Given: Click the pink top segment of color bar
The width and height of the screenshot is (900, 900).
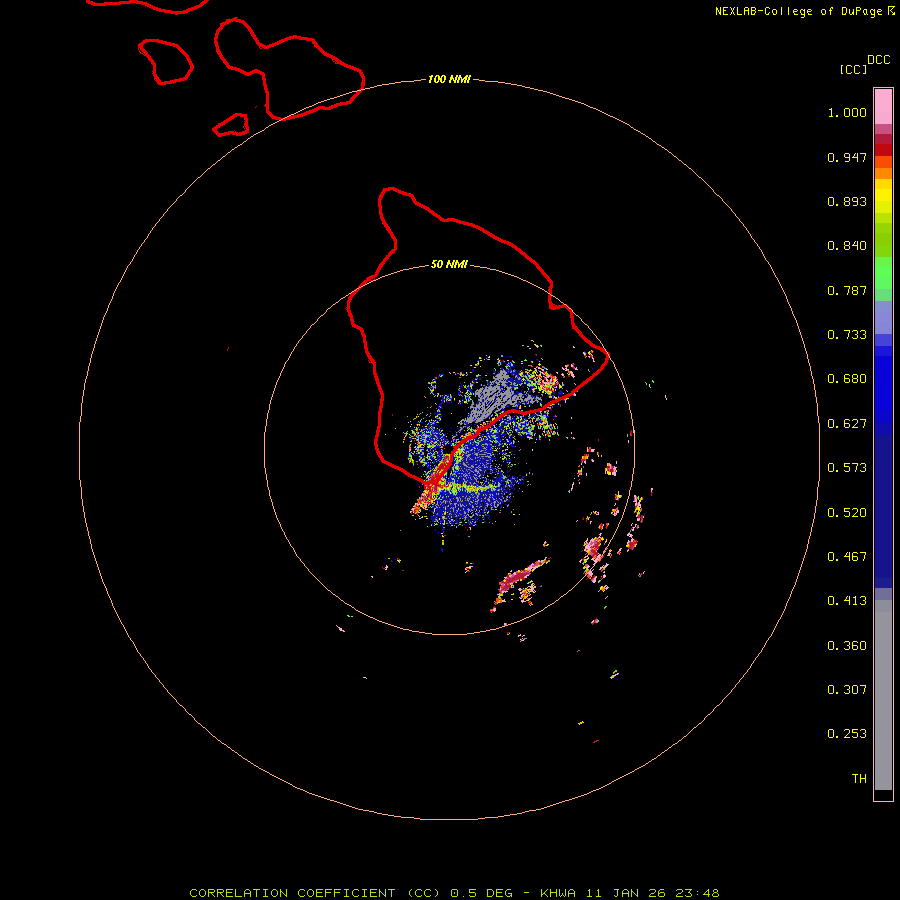Looking at the screenshot, I should coord(883,107).
